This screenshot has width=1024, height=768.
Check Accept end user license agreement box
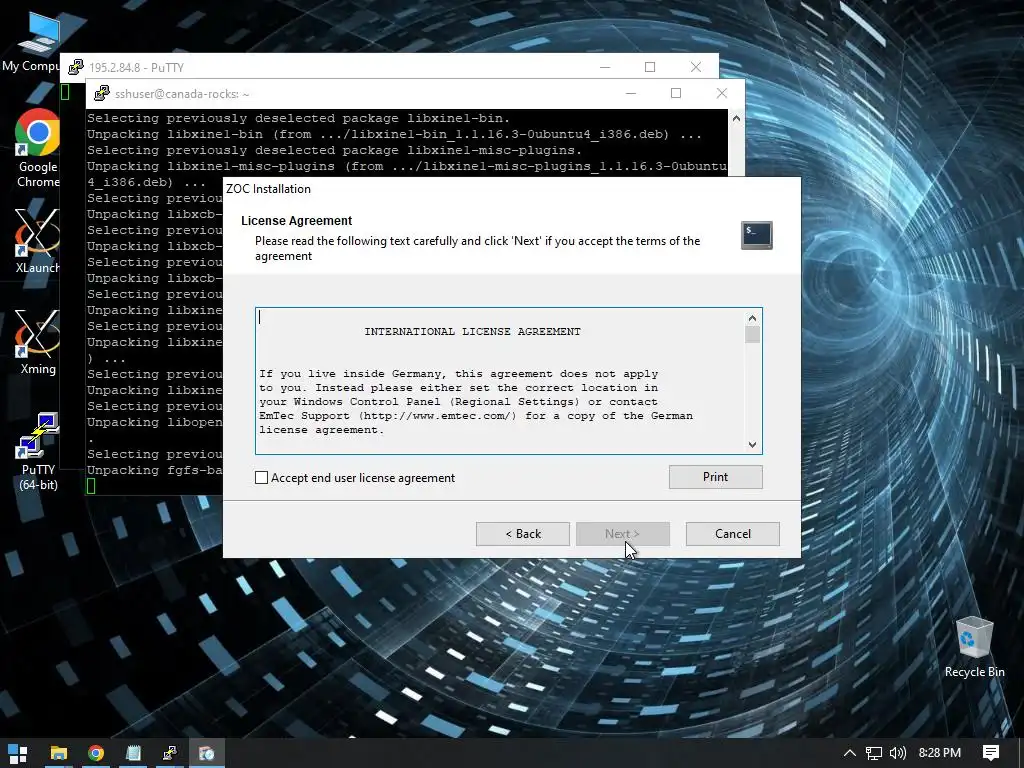[x=261, y=477]
